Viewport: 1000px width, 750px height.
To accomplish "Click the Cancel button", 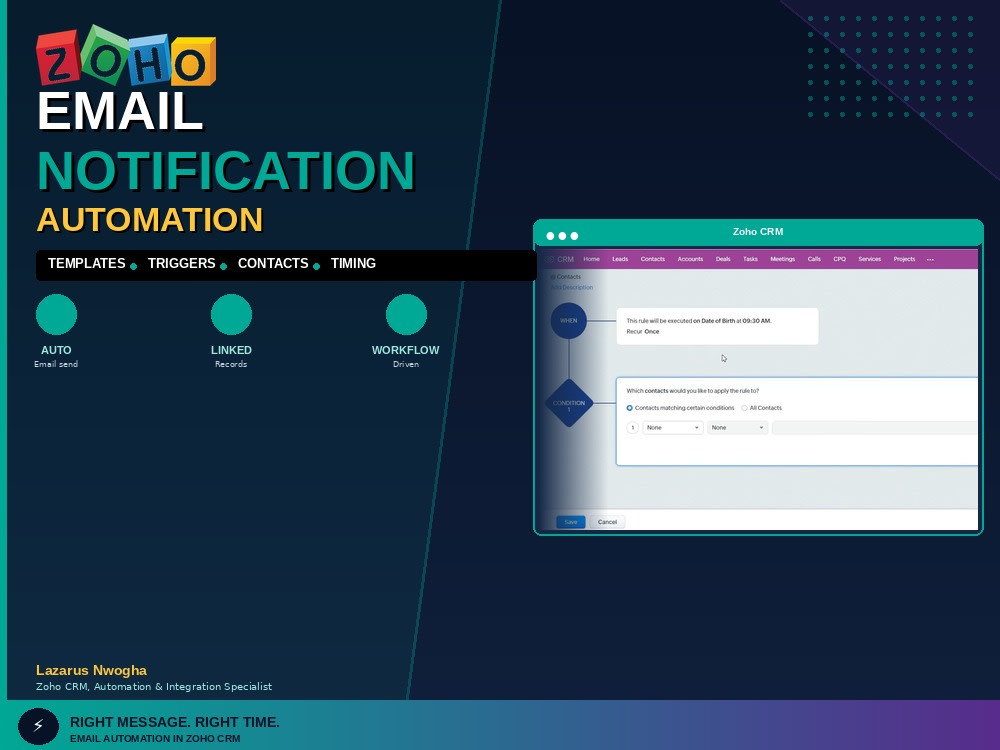I will (x=607, y=522).
